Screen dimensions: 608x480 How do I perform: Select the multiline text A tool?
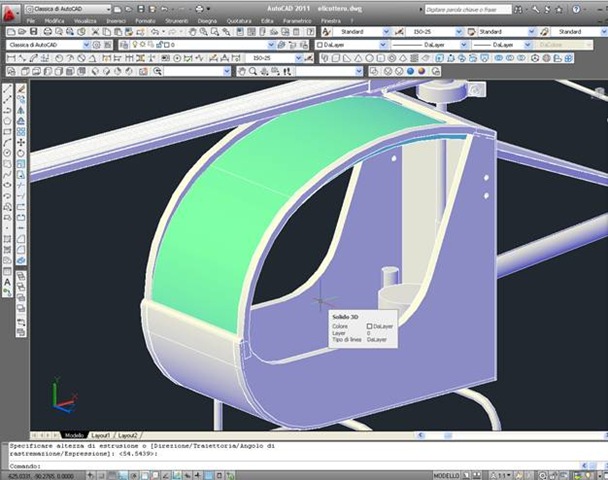click(x=8, y=283)
